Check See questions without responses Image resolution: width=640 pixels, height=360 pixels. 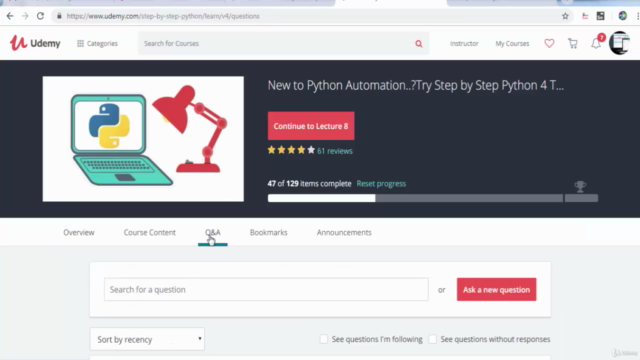click(433, 339)
